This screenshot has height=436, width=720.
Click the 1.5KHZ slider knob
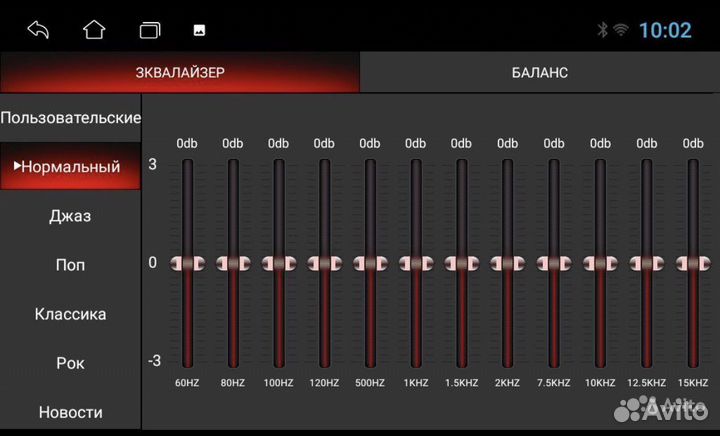coord(461,263)
